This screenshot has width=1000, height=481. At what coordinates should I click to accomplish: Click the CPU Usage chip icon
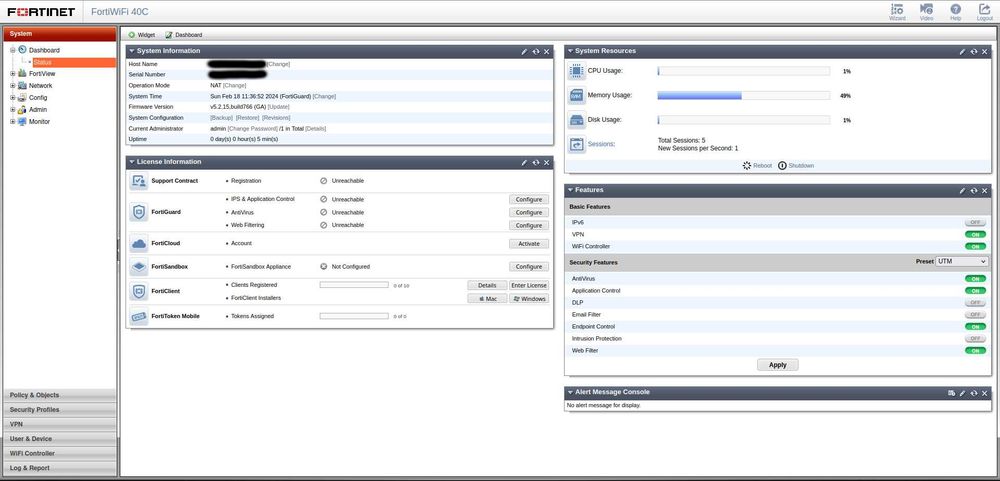pos(577,71)
